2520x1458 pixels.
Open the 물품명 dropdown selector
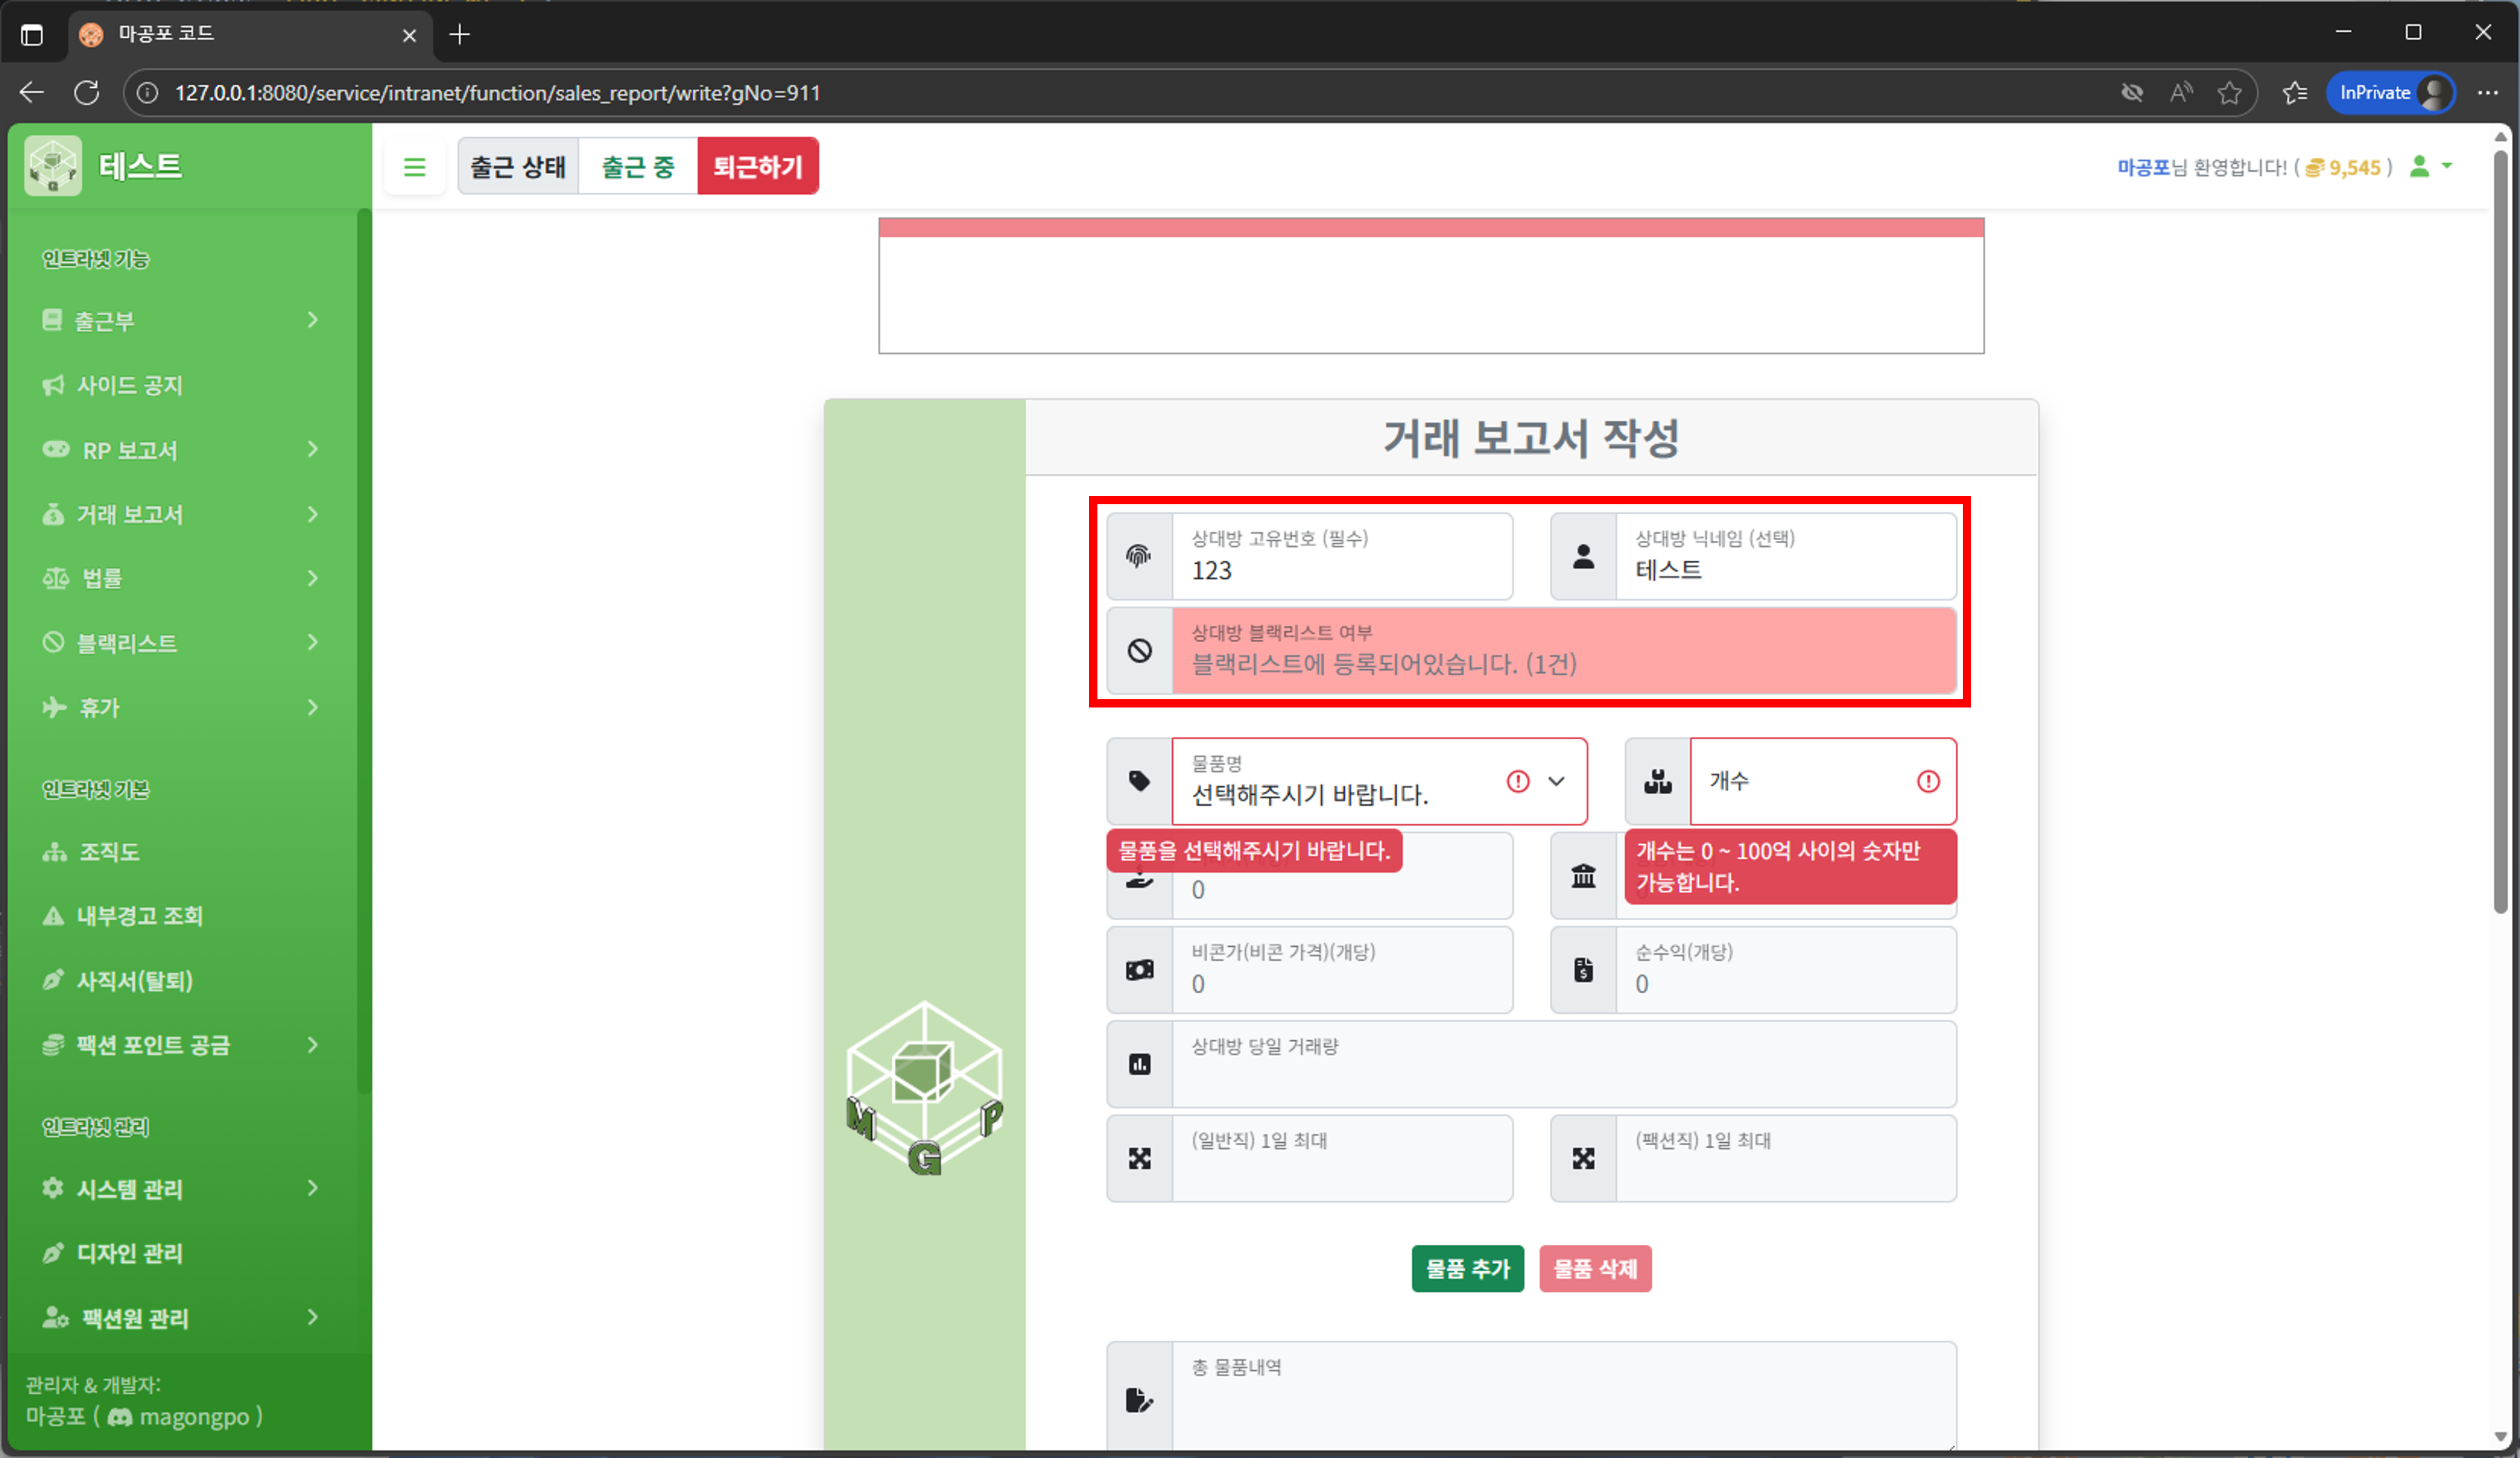pos(1556,782)
